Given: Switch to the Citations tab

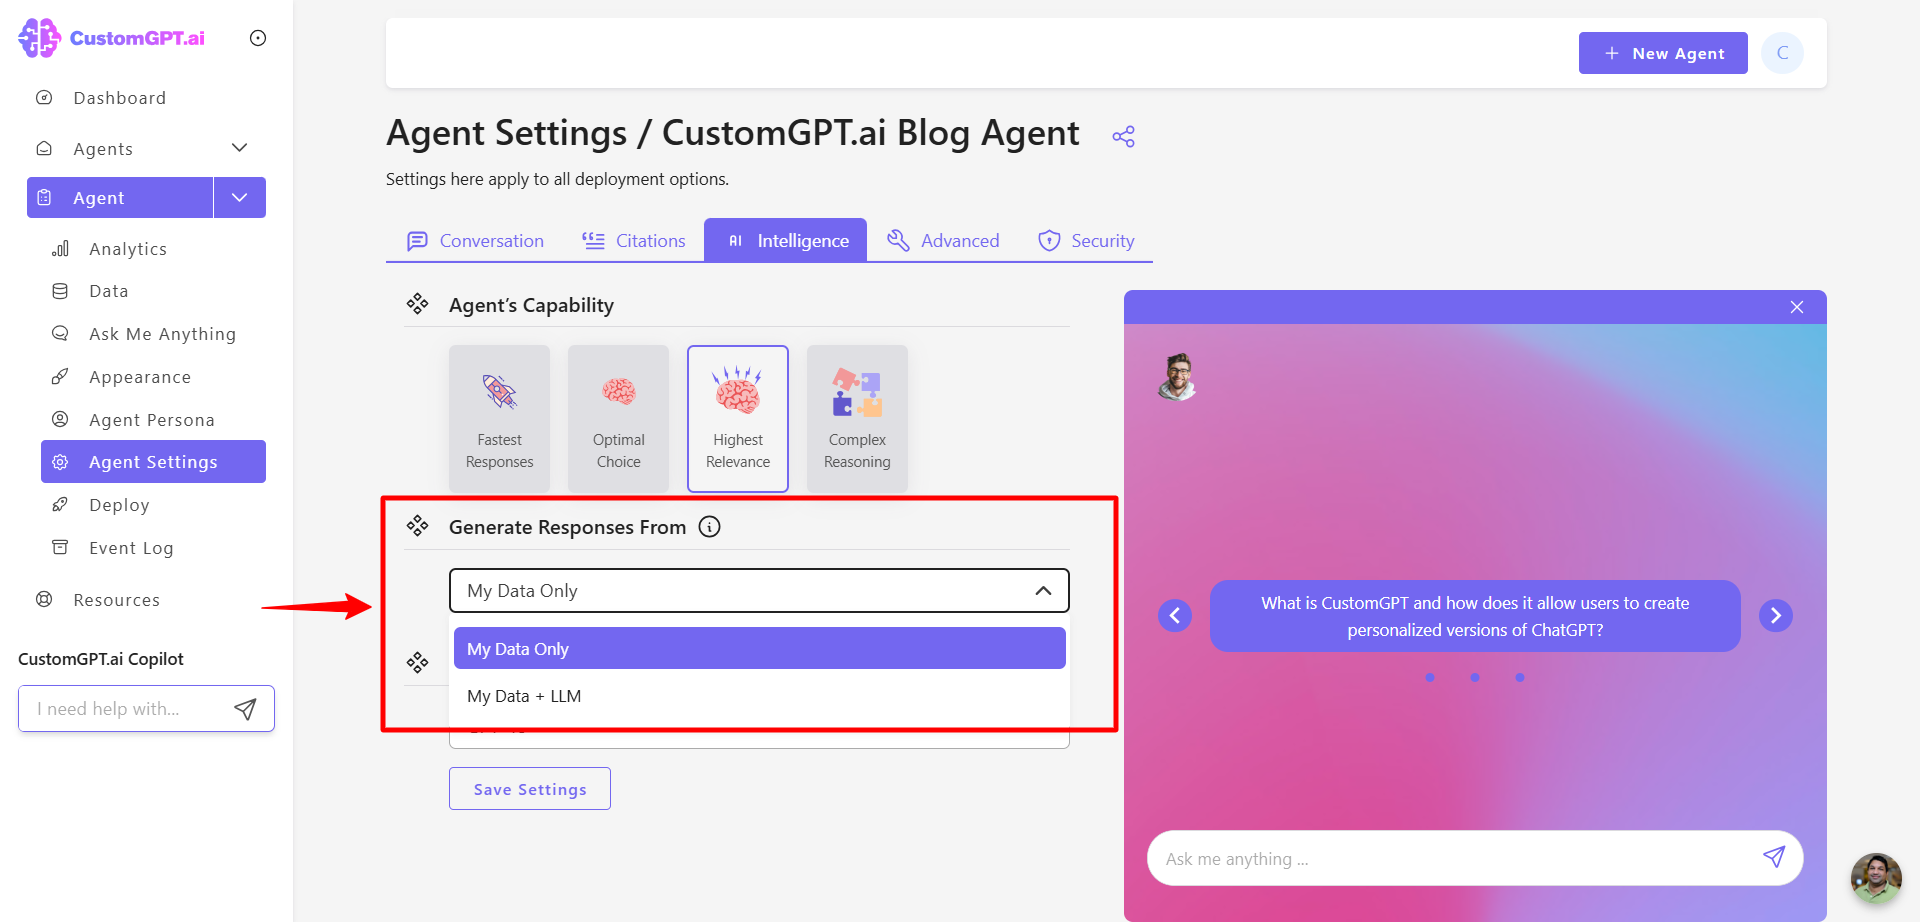Looking at the screenshot, I should click(x=634, y=241).
